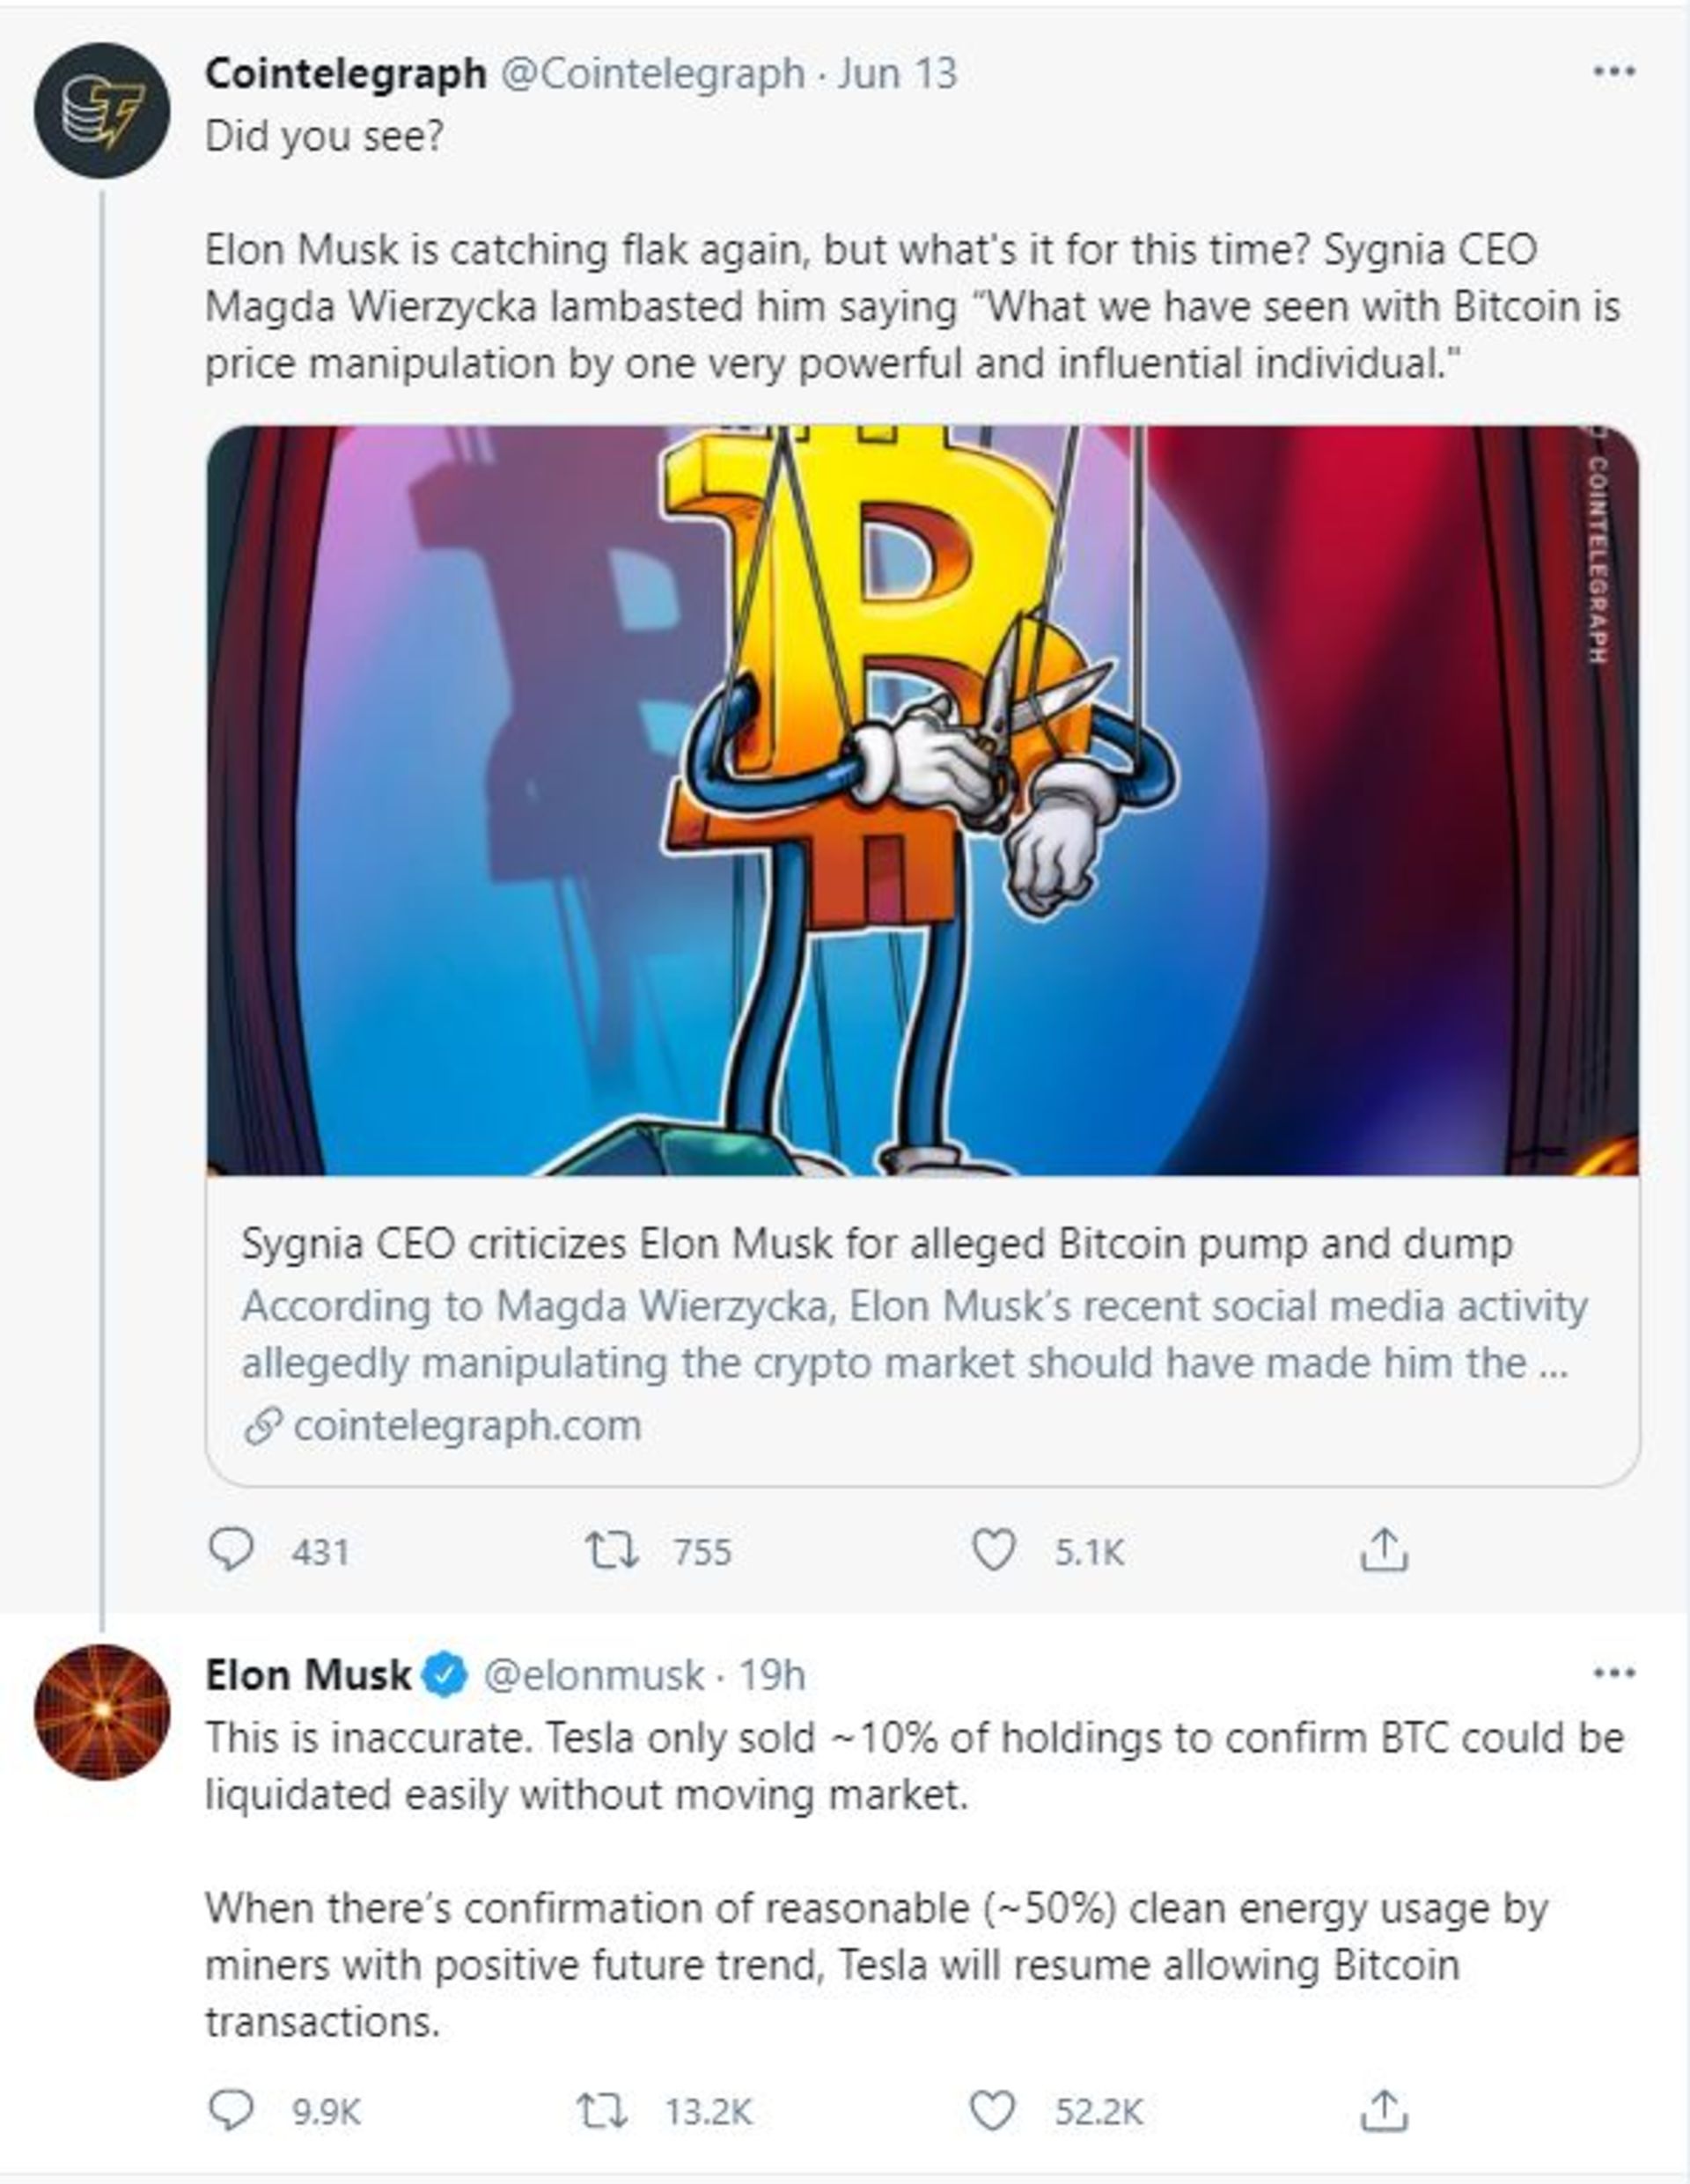Retweet the Cointelegraph post

coord(611,1551)
